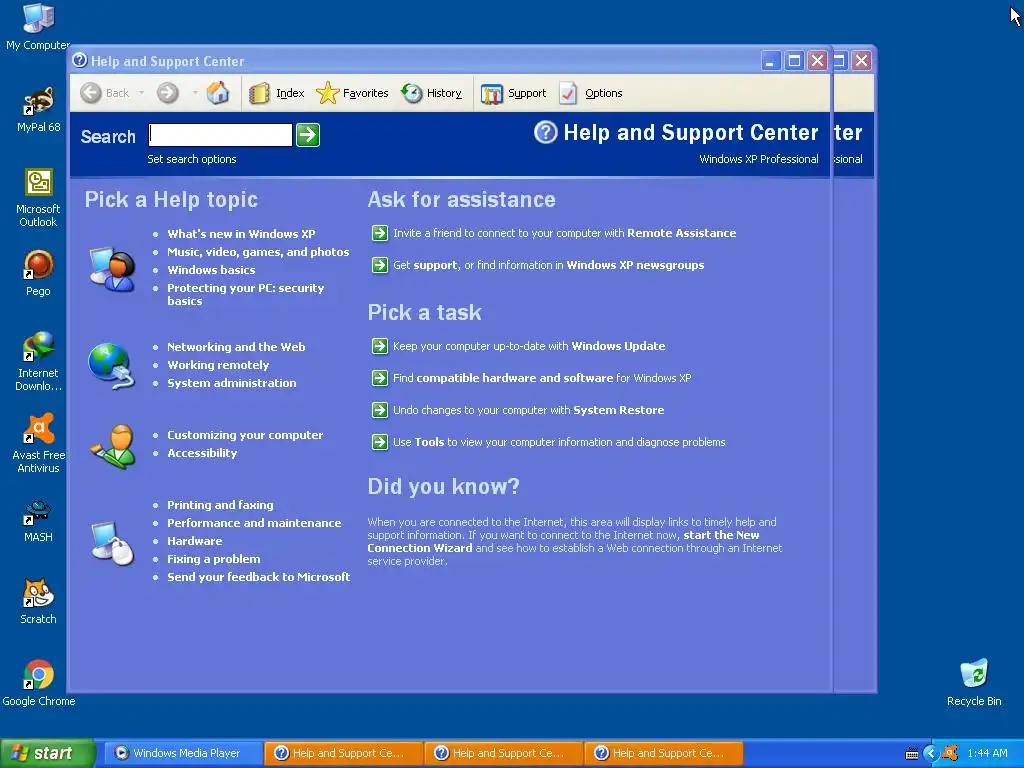Expand the Forward button history dropdown arrow
The height and width of the screenshot is (768, 1024).
click(195, 93)
